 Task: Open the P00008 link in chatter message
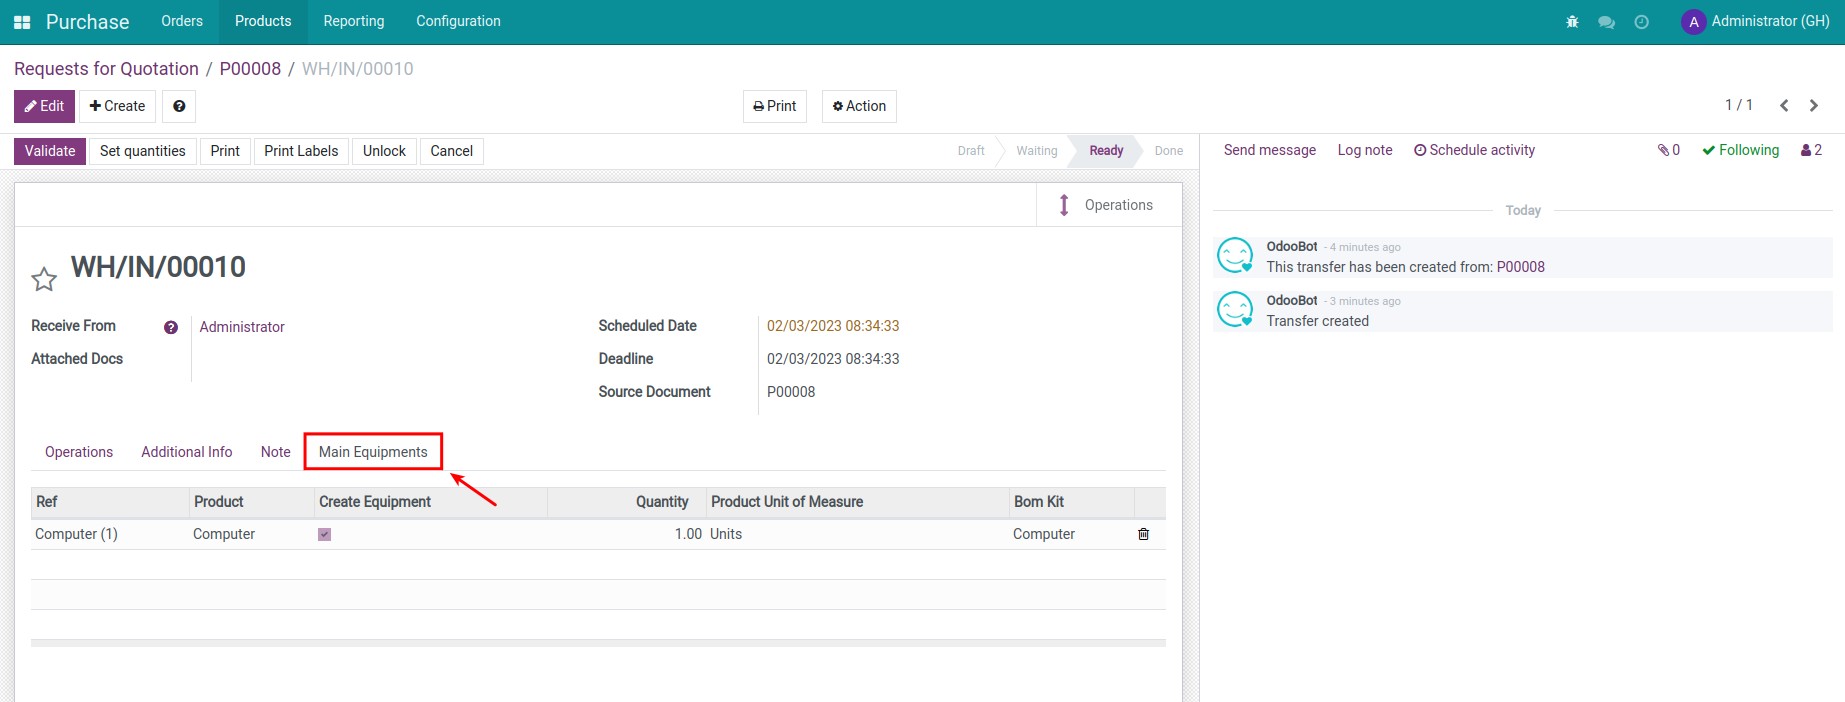(x=1520, y=267)
